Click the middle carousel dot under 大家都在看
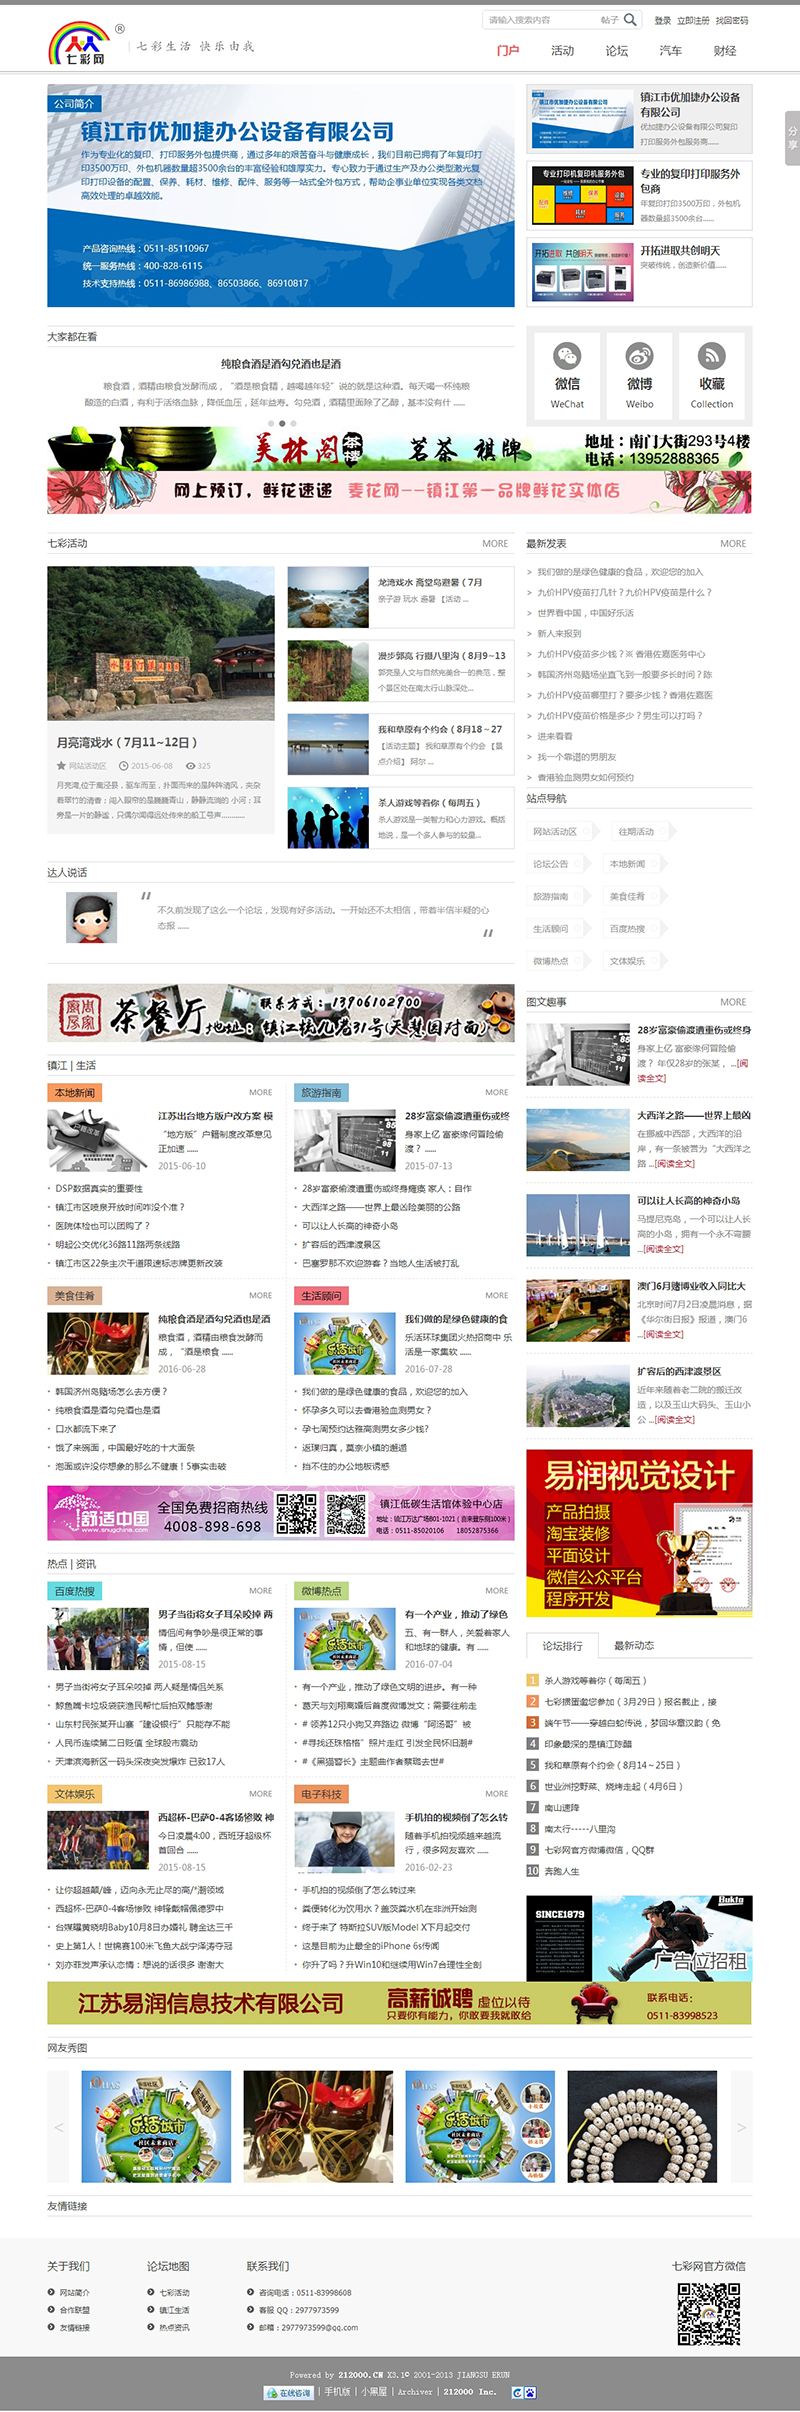The width and height of the screenshot is (800, 2412). pyautogui.click(x=282, y=423)
